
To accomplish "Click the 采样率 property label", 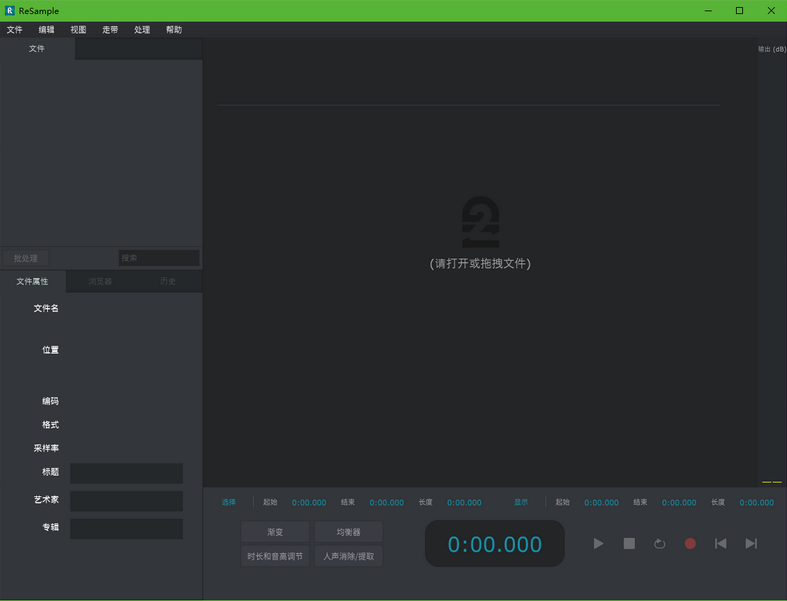I will [x=46, y=448].
